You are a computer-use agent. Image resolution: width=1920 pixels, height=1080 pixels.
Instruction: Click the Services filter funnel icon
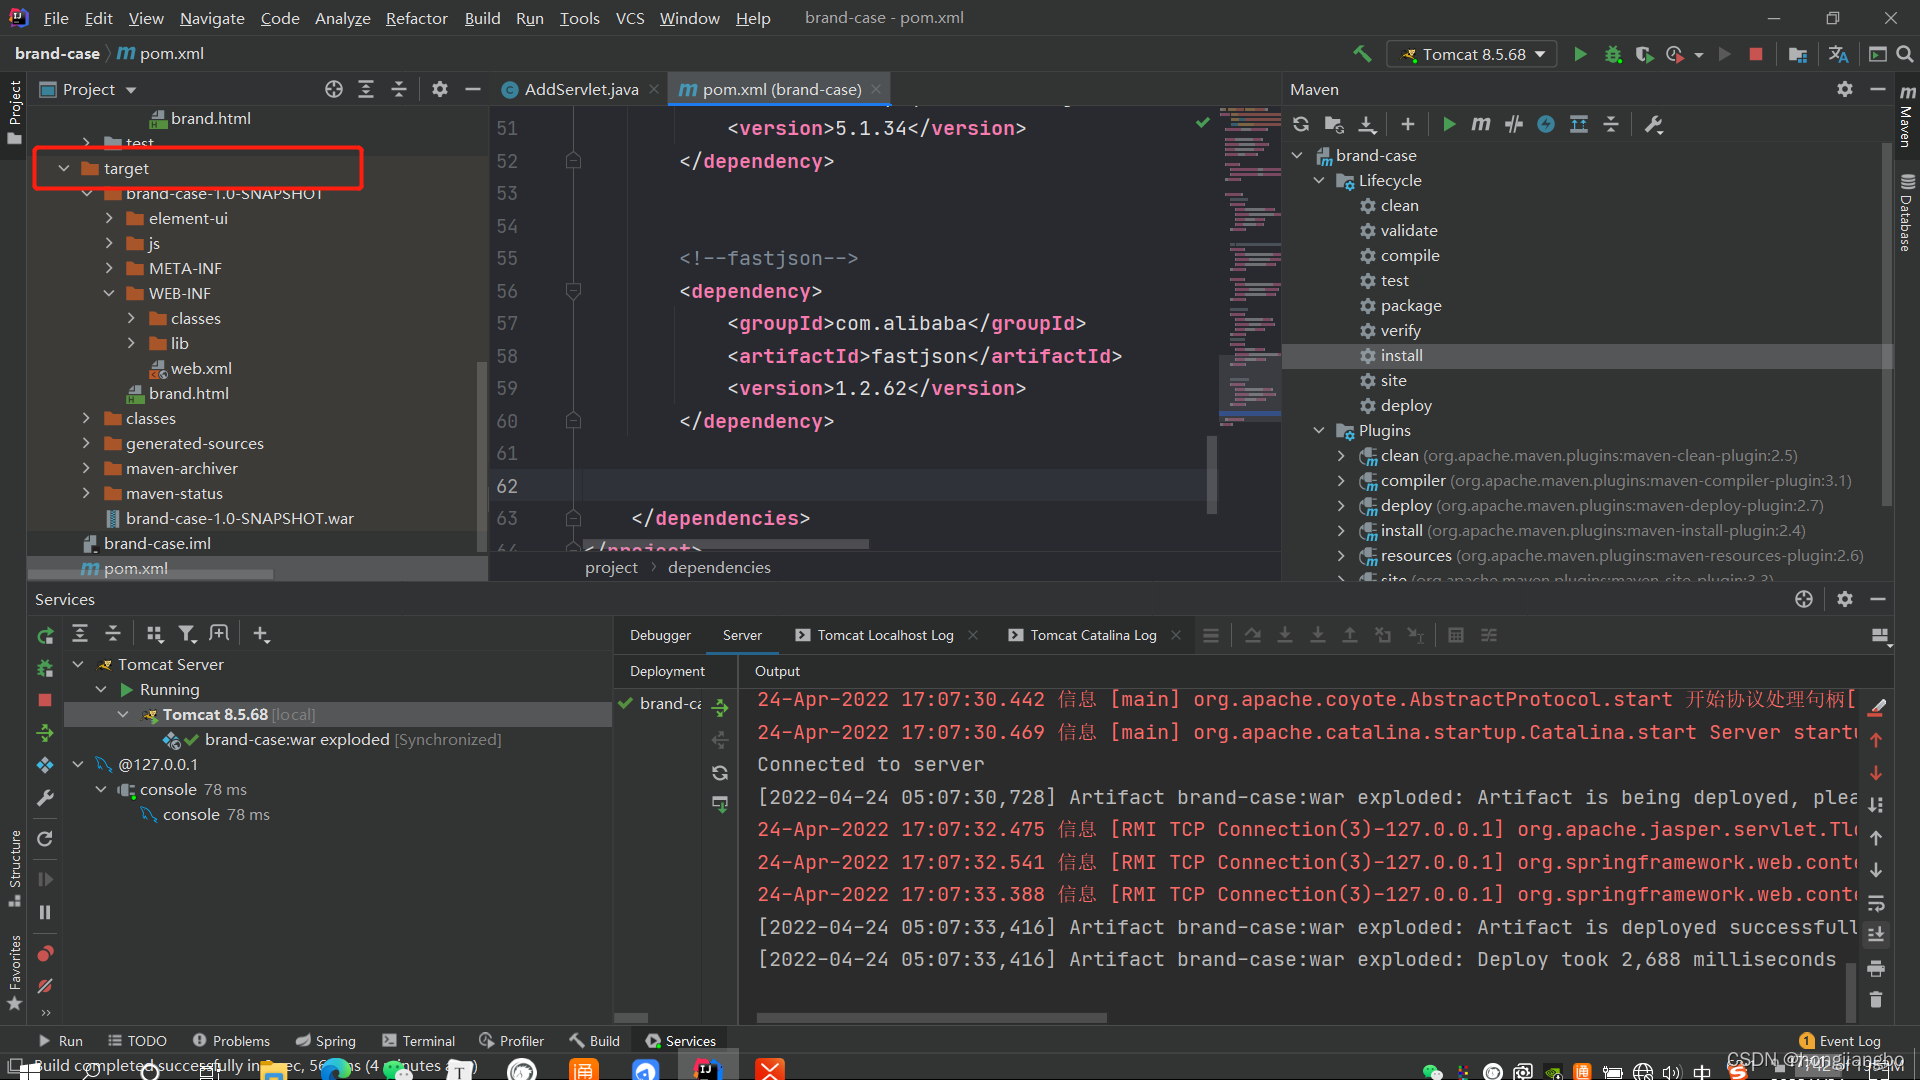click(186, 634)
